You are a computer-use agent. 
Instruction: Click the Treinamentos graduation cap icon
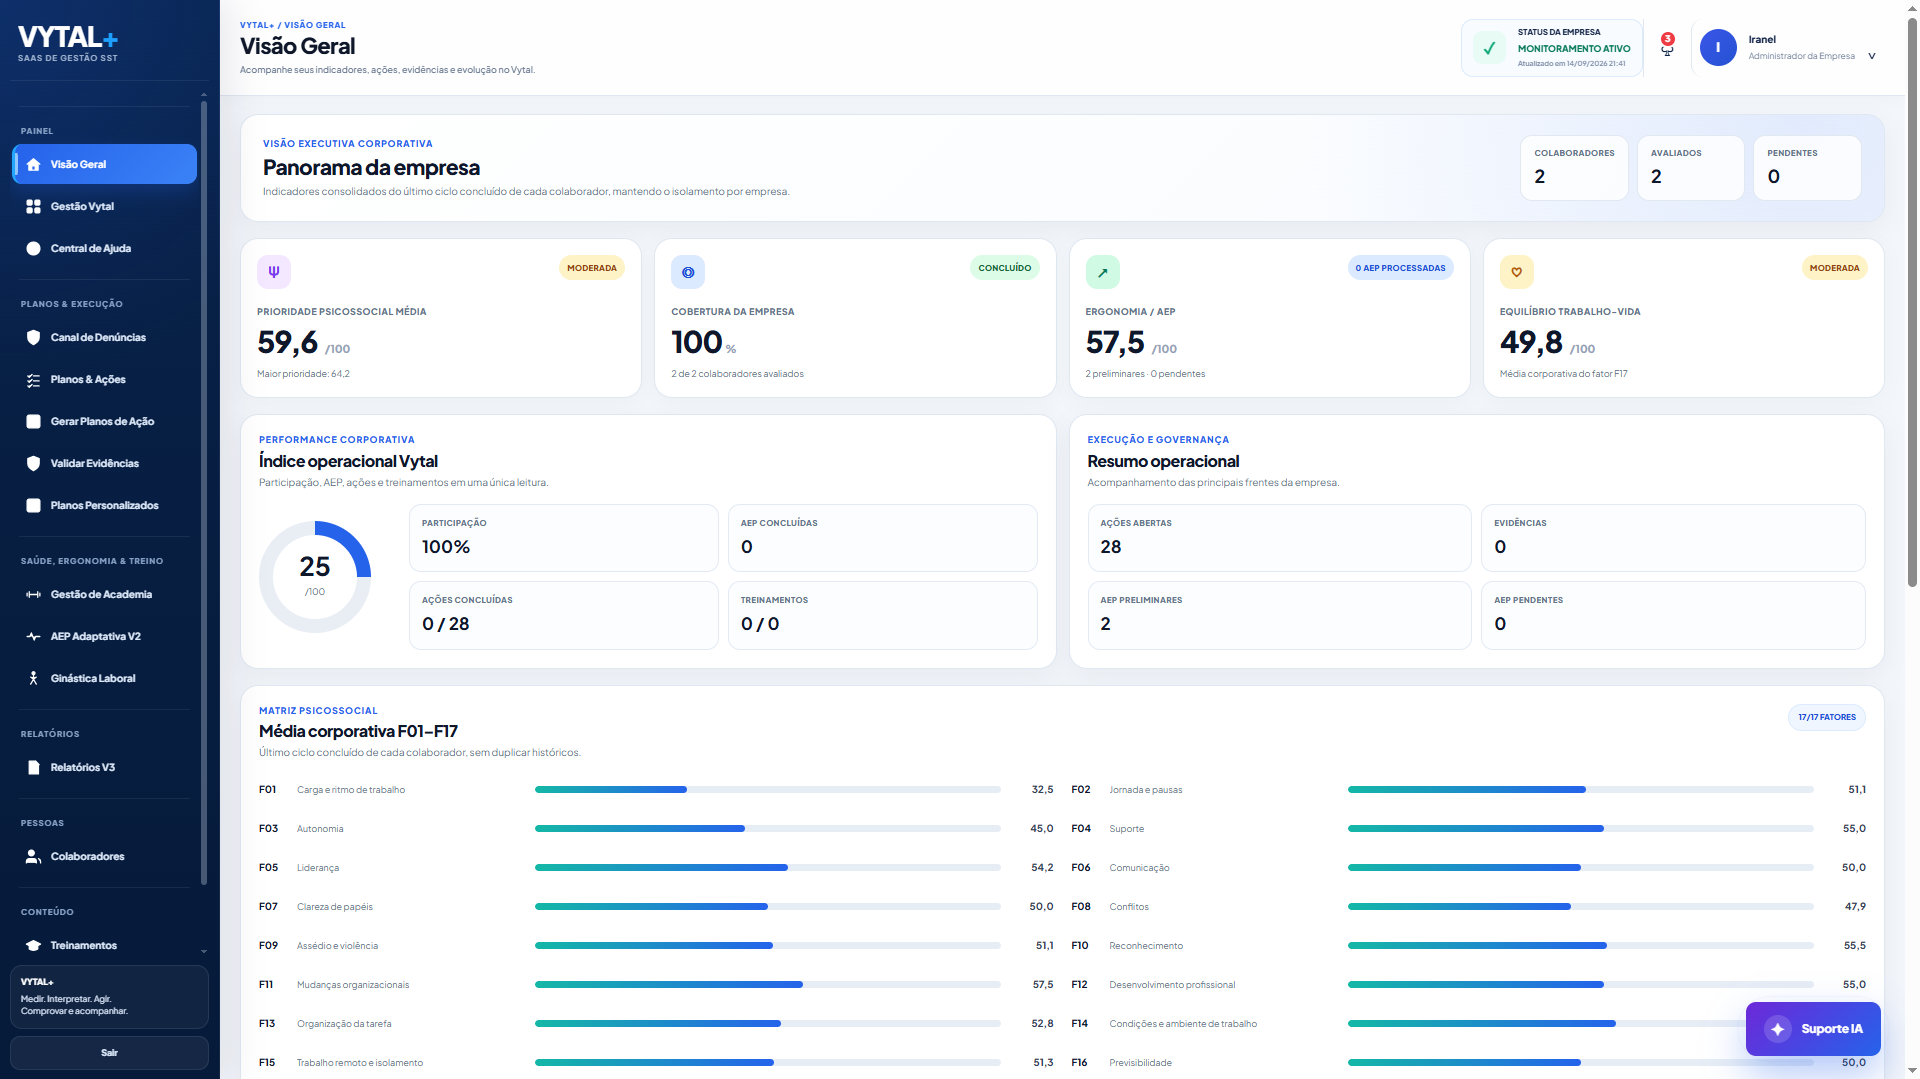(33, 946)
